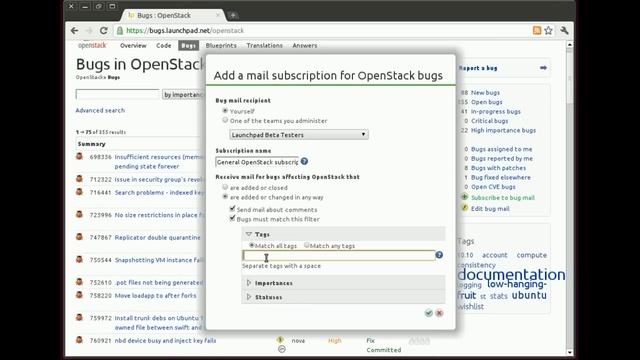Reload the page with refresh icon
Image resolution: width=640 pixels, height=360 pixels.
(104, 31)
